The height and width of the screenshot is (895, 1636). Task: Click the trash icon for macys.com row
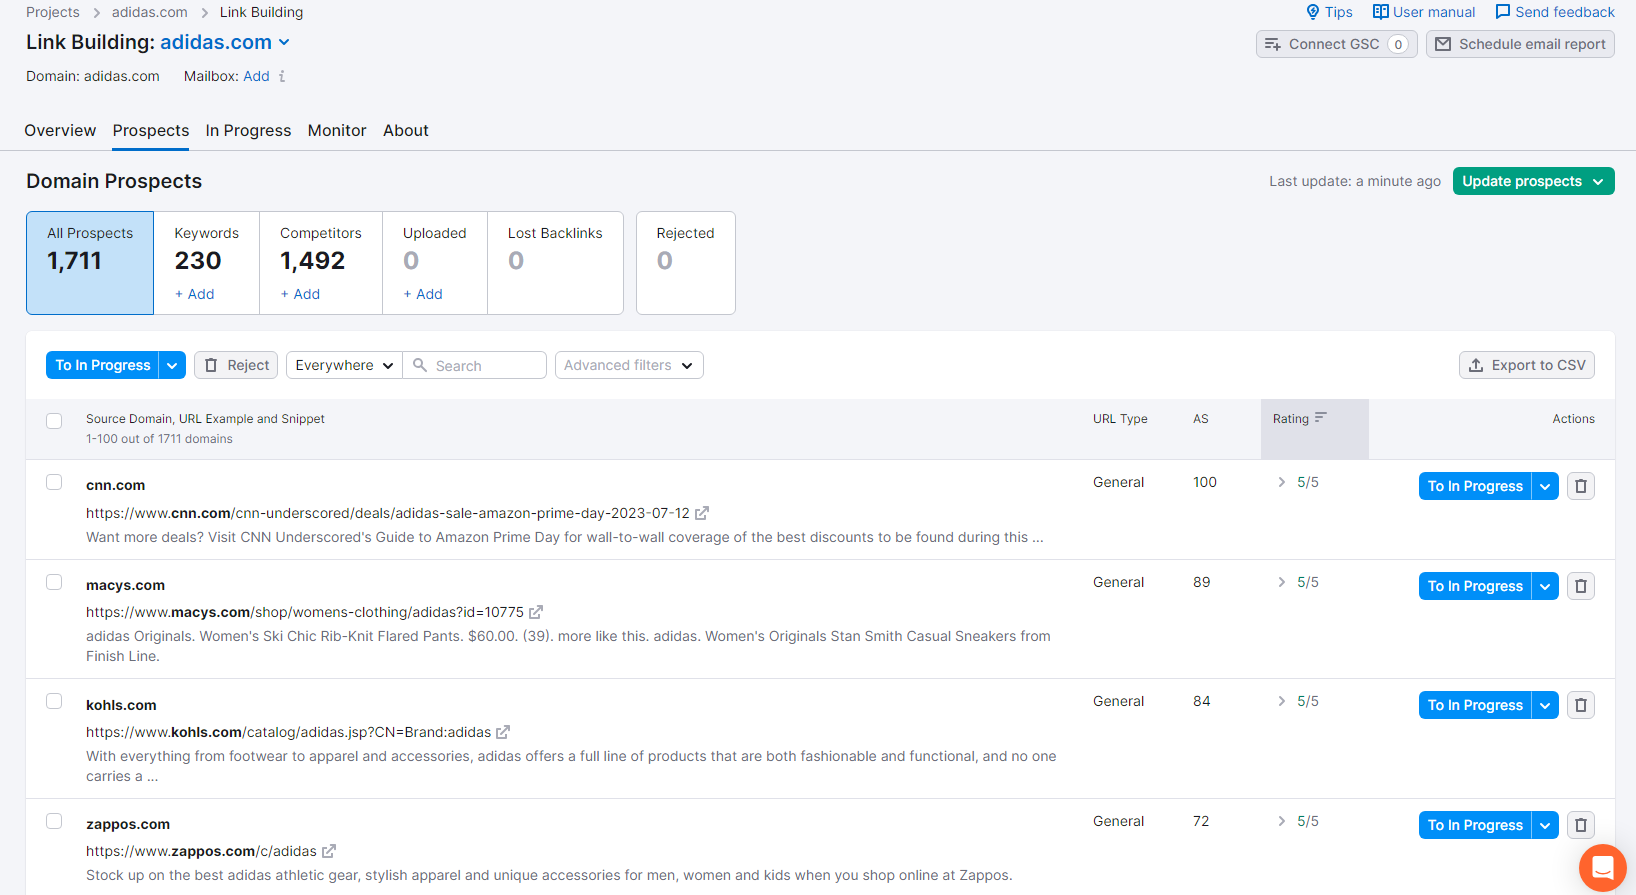point(1580,586)
